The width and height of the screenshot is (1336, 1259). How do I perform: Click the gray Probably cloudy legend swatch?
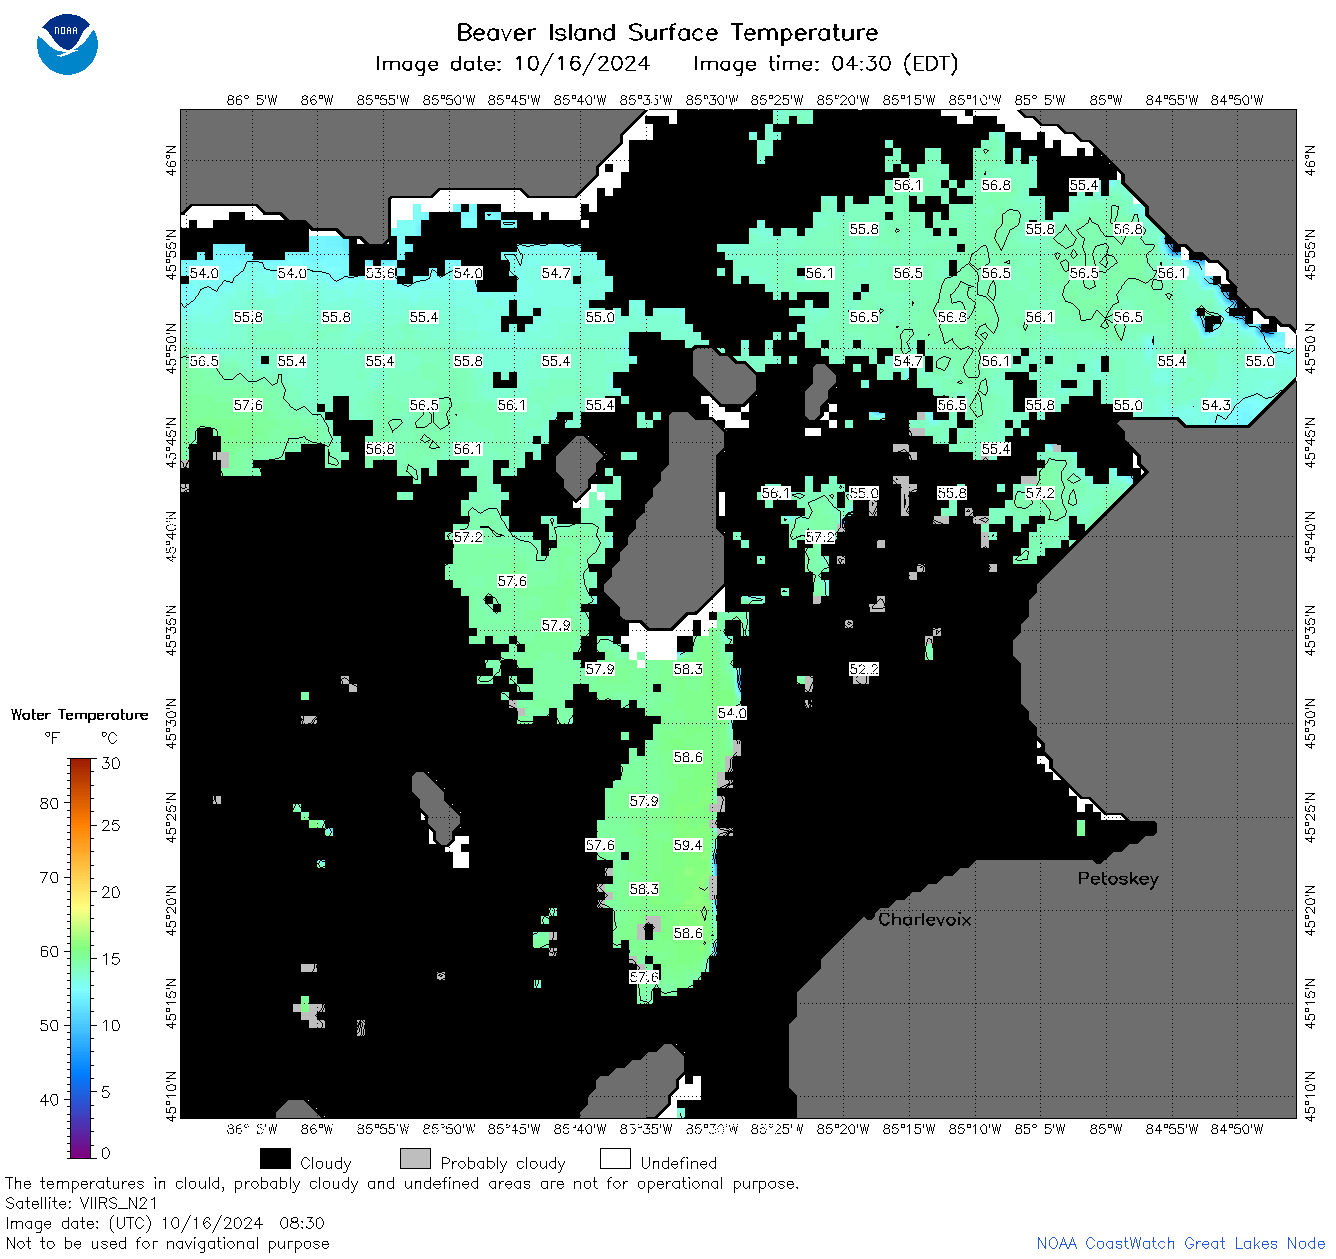pos(415,1159)
